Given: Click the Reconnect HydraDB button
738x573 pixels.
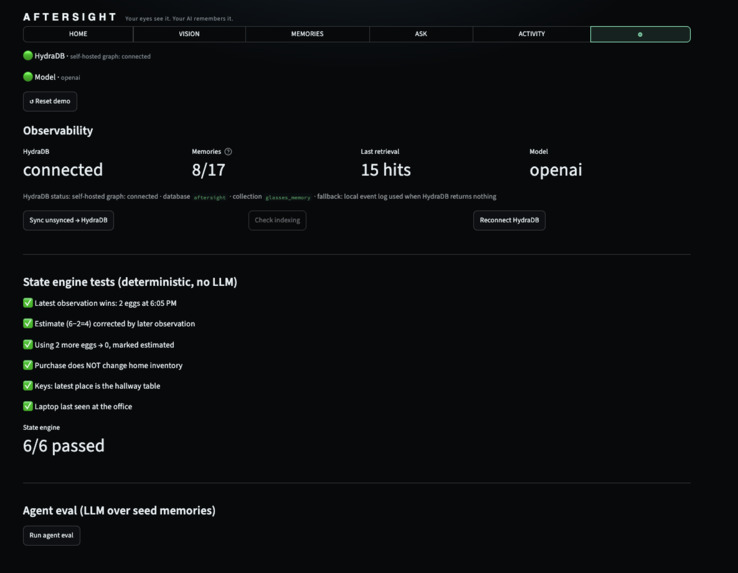Looking at the screenshot, I should pyautogui.click(x=509, y=220).
